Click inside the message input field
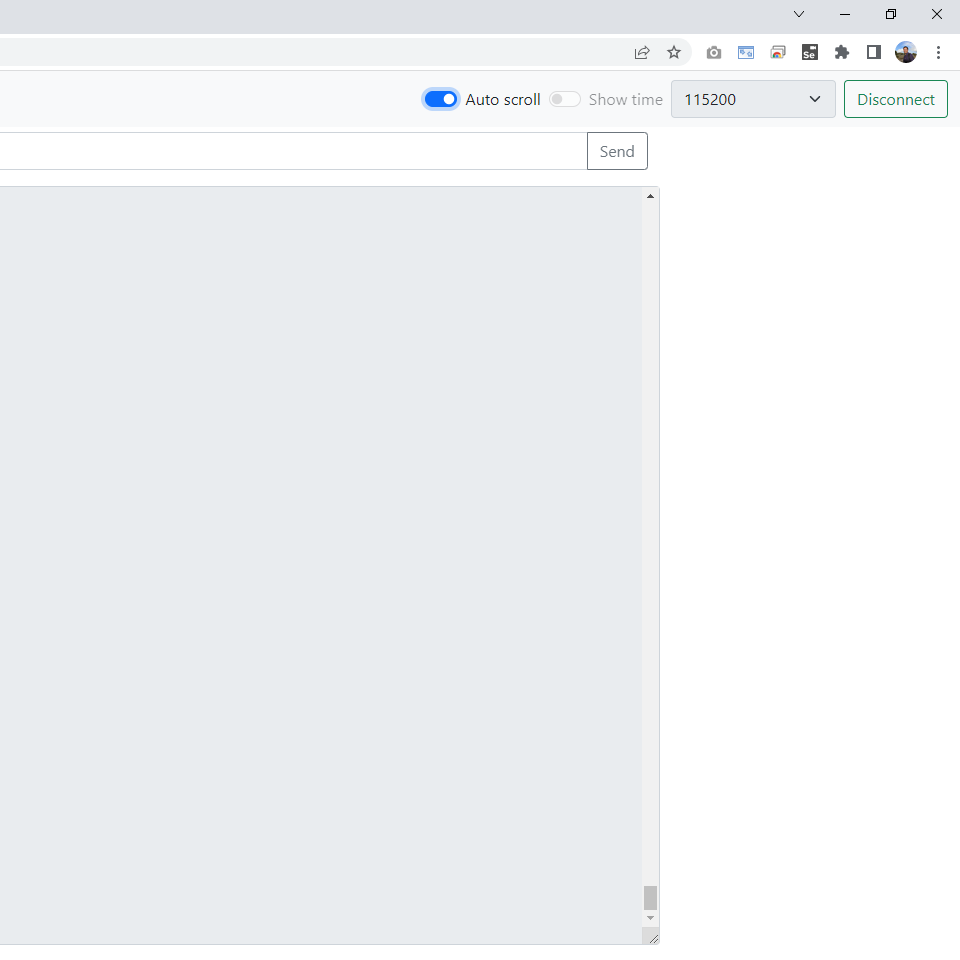Screen dimensions: 960x960 tap(290, 151)
